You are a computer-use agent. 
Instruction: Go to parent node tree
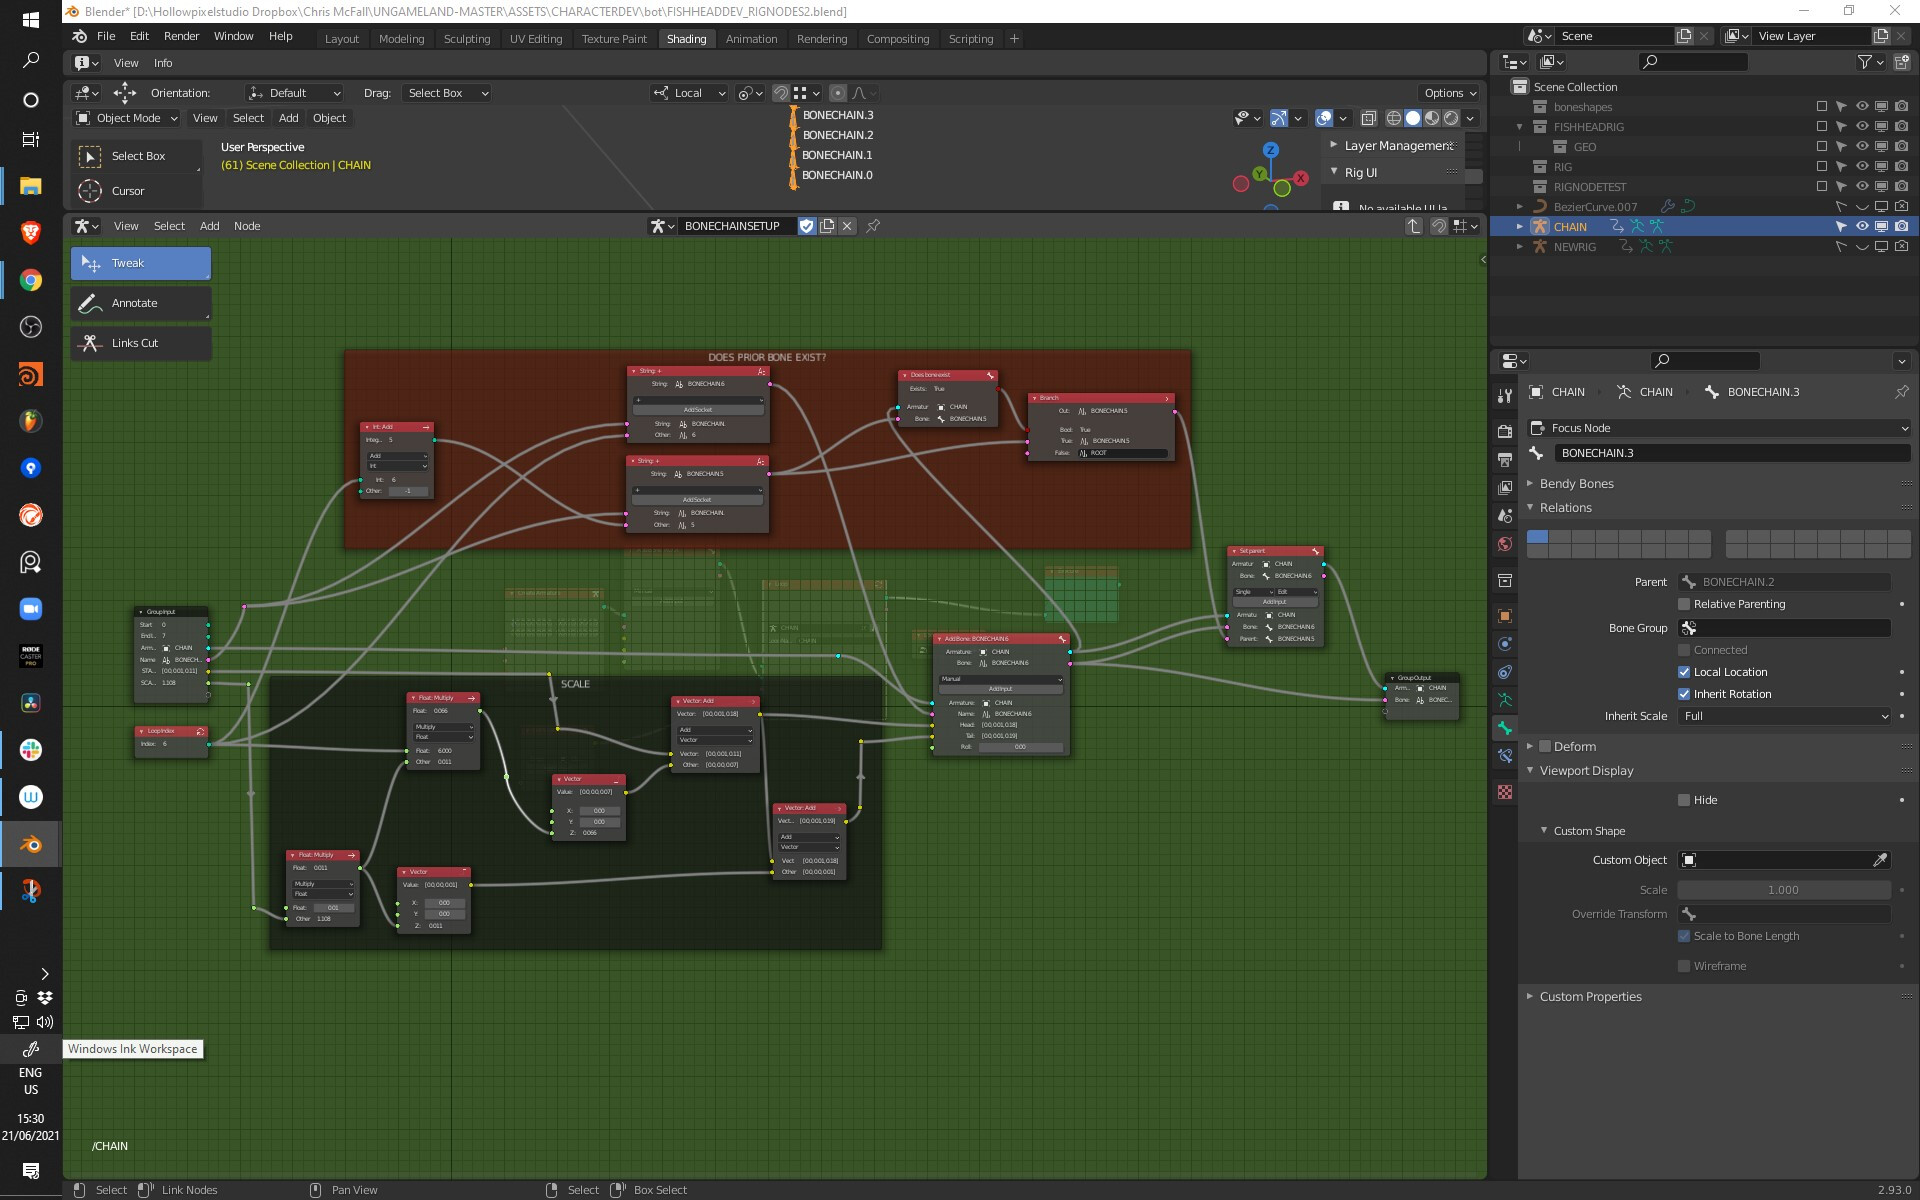tap(1414, 226)
